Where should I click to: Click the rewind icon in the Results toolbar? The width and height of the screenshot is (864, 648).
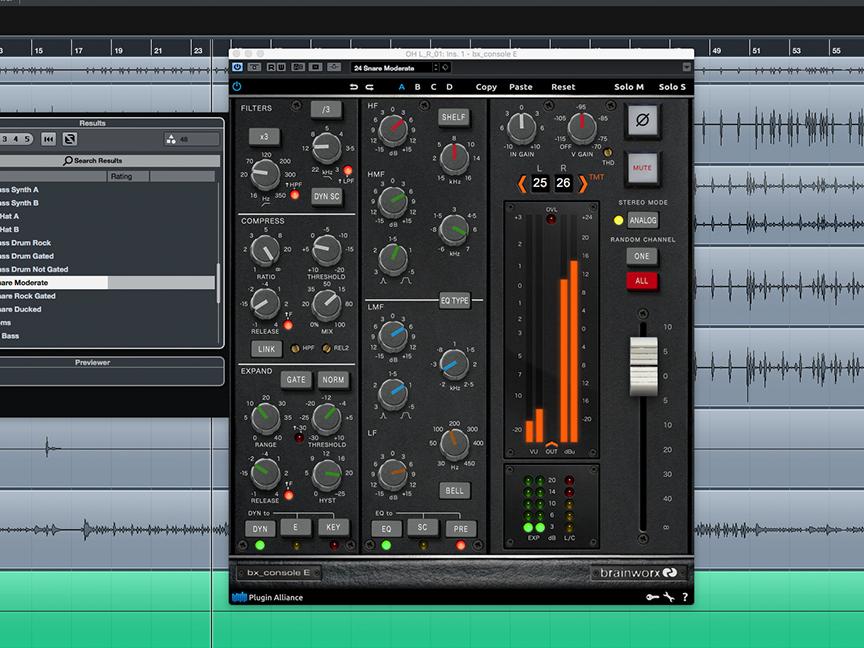[x=47, y=139]
